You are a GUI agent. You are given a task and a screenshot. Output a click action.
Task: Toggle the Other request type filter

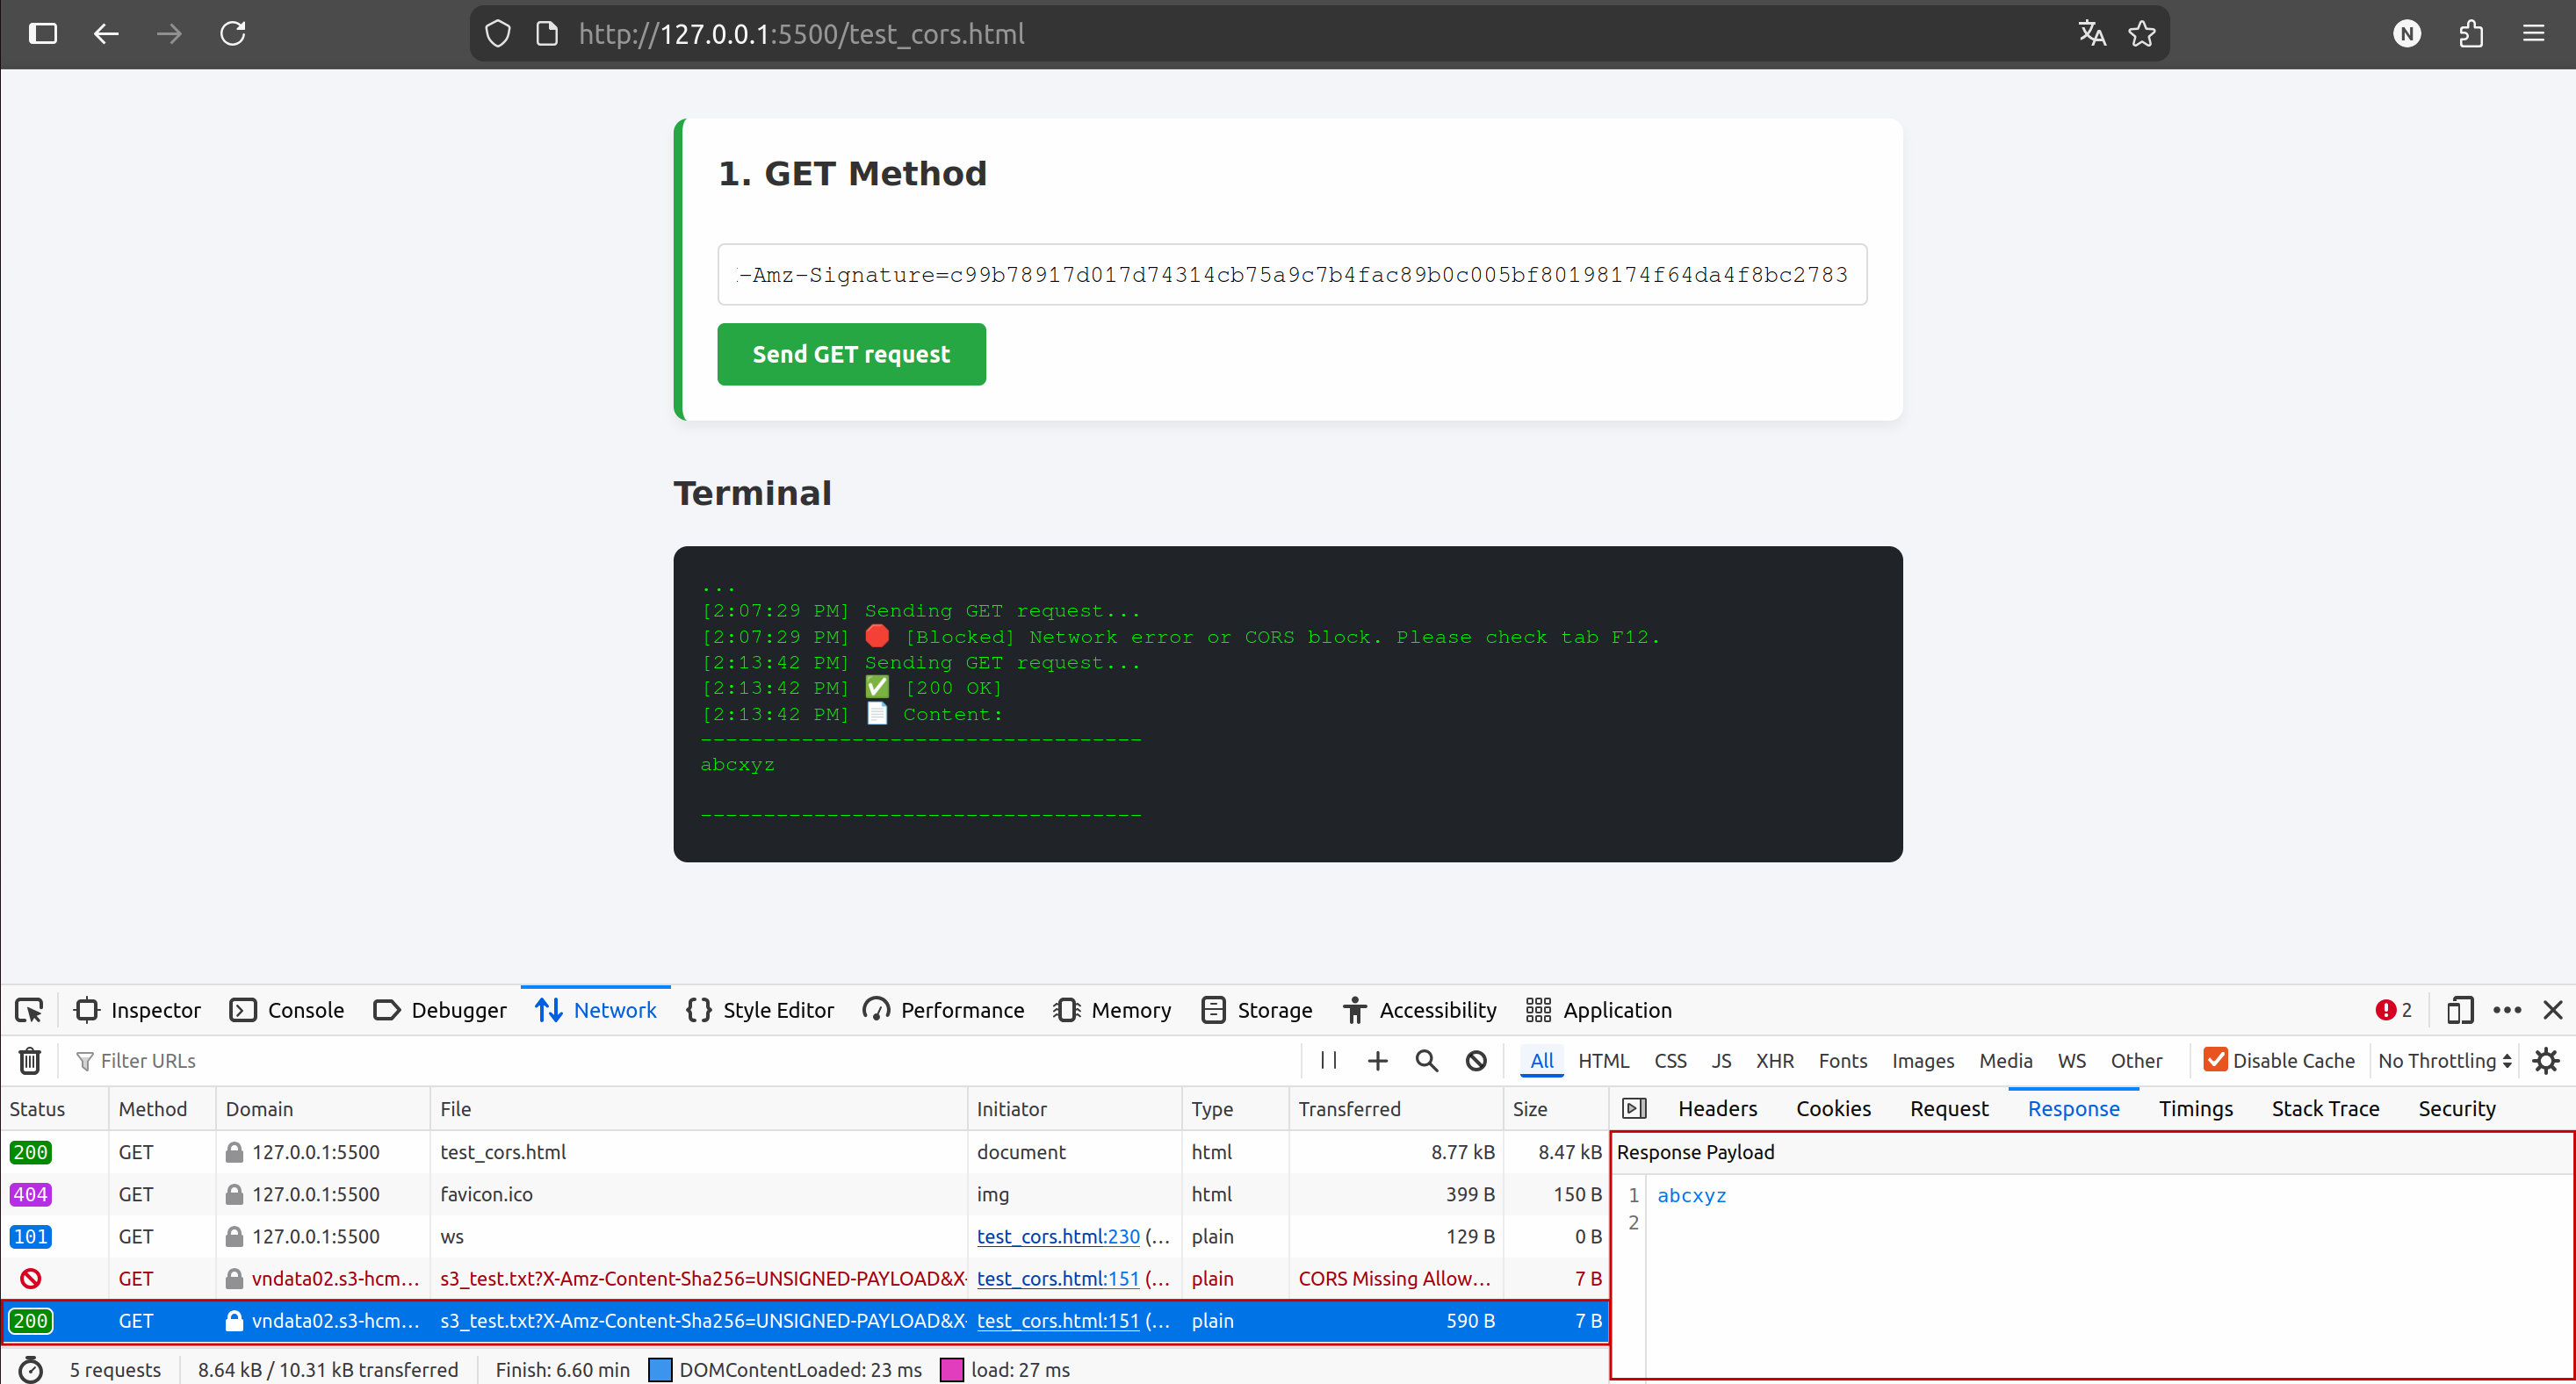click(2136, 1060)
